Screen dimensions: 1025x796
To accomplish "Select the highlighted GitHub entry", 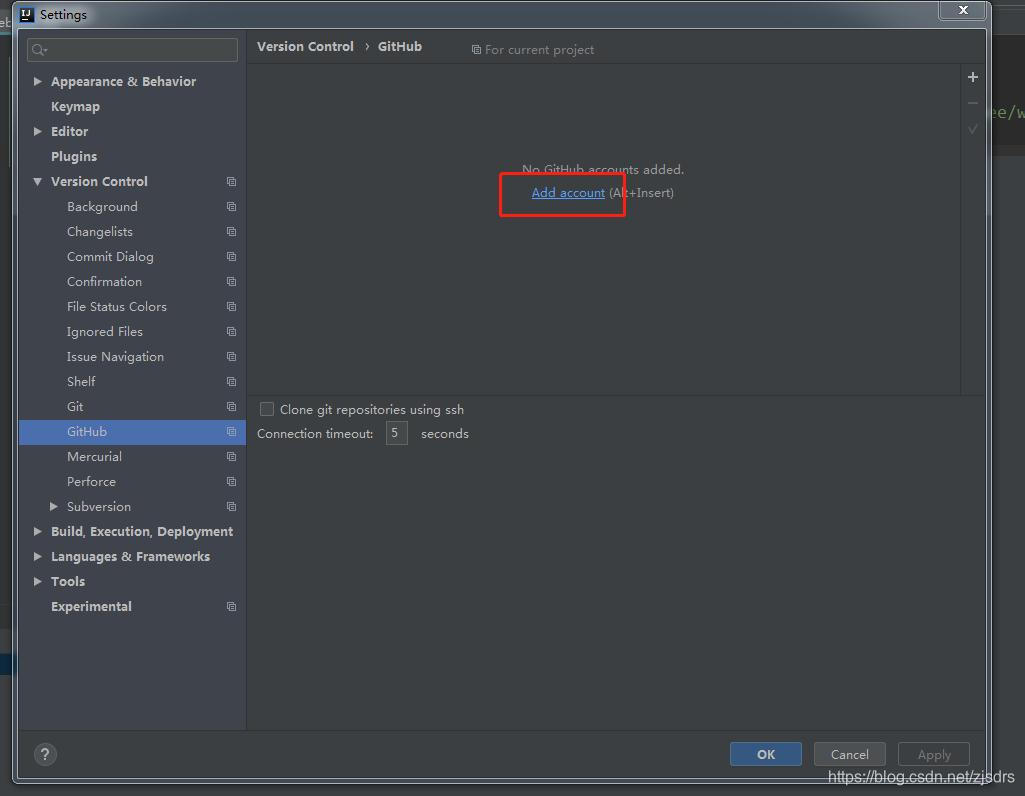I will click(x=132, y=431).
